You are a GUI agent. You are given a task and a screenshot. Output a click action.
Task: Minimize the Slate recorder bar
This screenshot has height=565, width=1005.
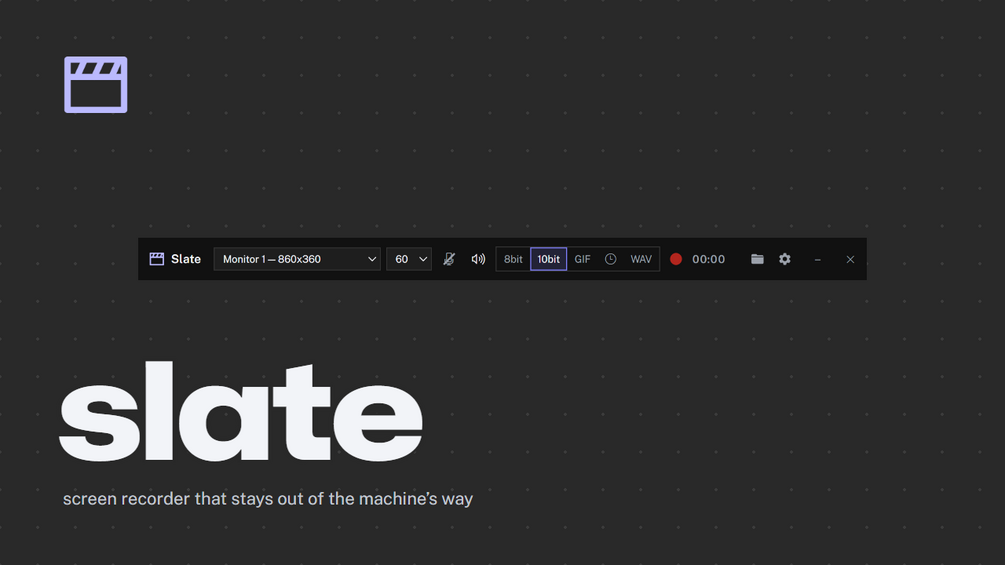(817, 259)
